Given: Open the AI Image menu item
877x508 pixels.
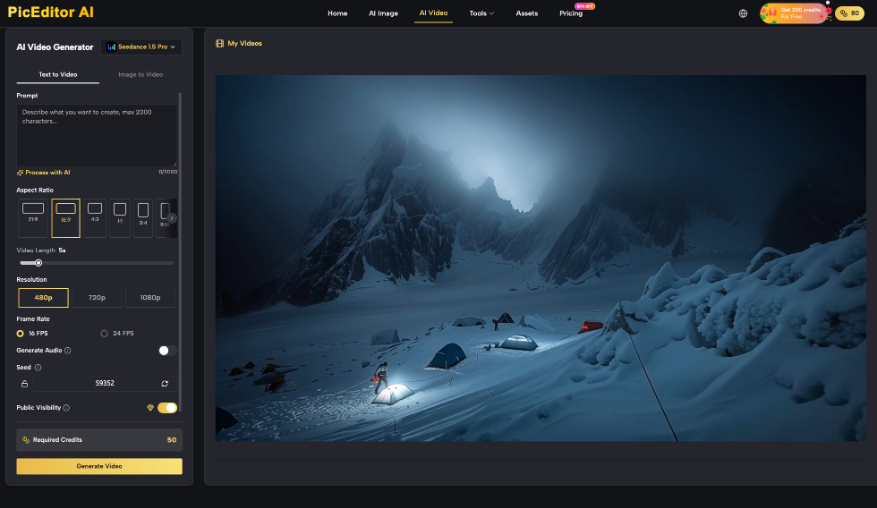Looking at the screenshot, I should [383, 13].
